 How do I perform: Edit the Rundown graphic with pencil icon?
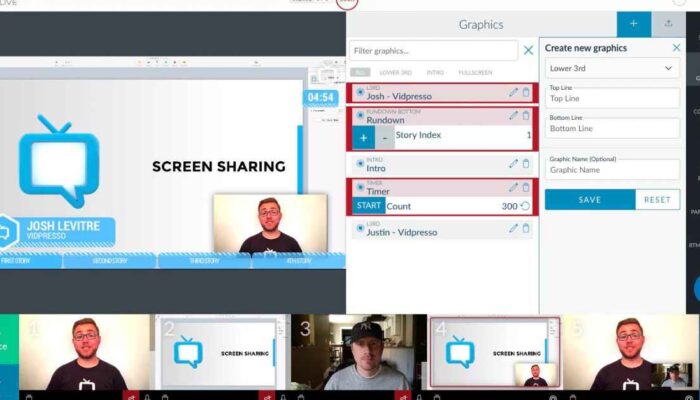pos(513,115)
